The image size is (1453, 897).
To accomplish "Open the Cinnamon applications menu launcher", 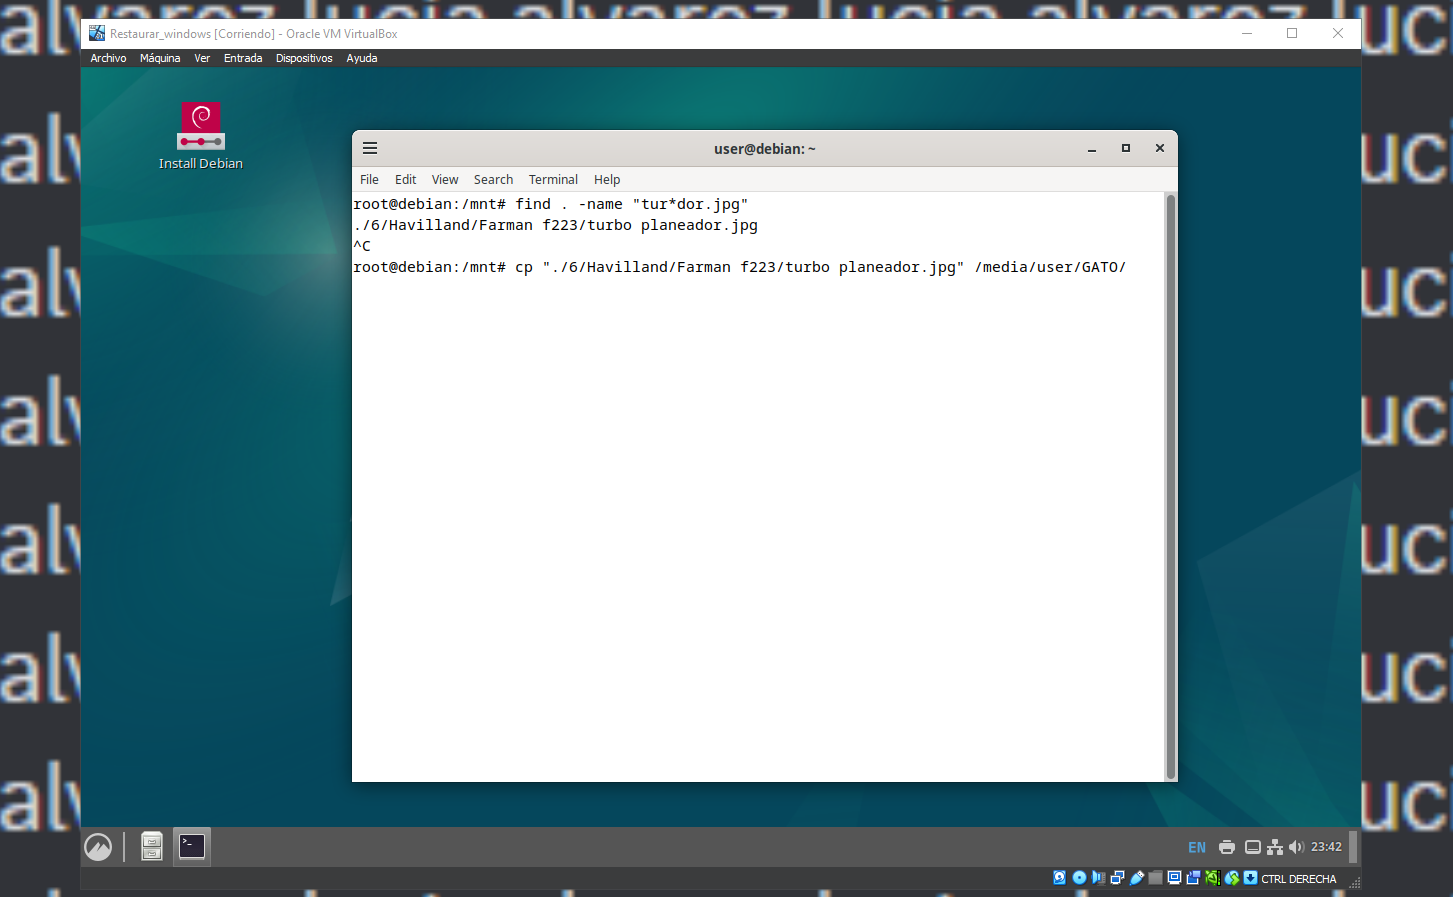I will tap(98, 847).
